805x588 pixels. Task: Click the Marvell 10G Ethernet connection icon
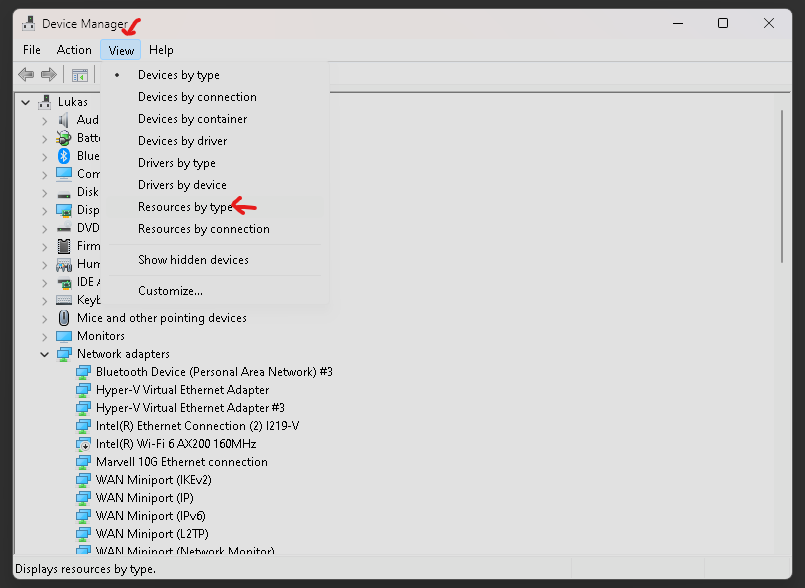coord(84,462)
